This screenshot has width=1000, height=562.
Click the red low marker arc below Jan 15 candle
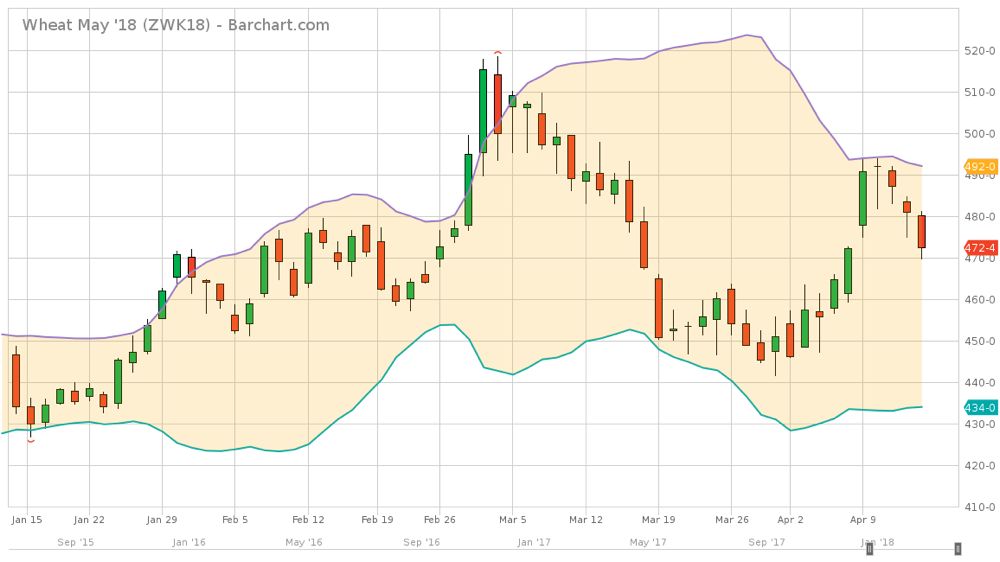(x=31, y=441)
